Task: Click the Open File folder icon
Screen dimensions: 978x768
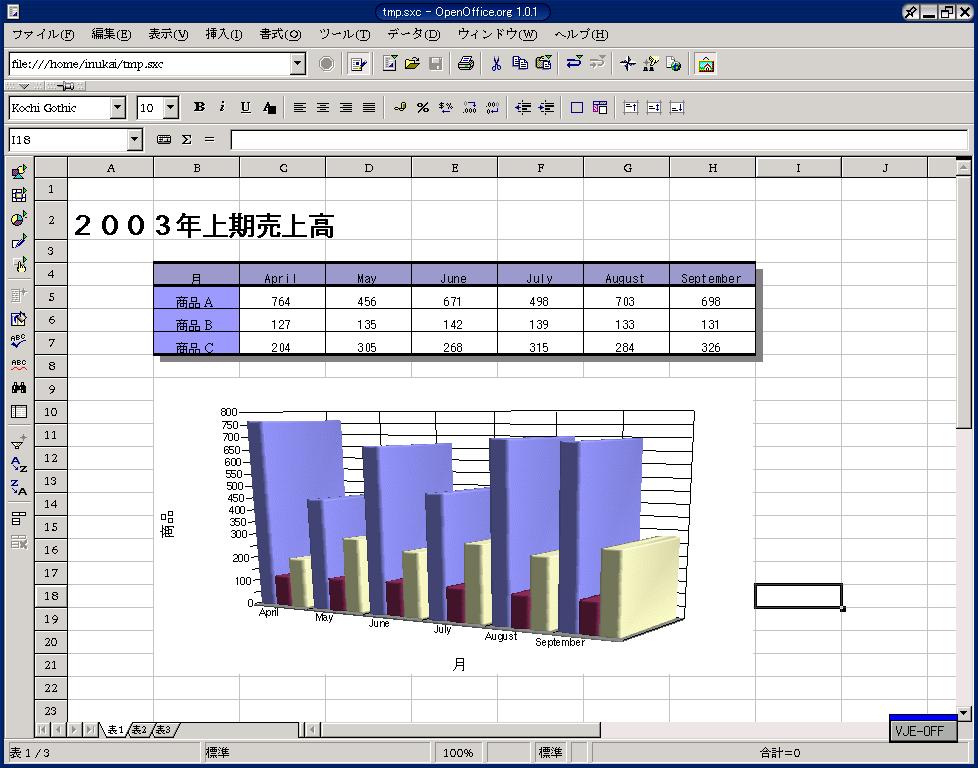Action: tap(412, 64)
